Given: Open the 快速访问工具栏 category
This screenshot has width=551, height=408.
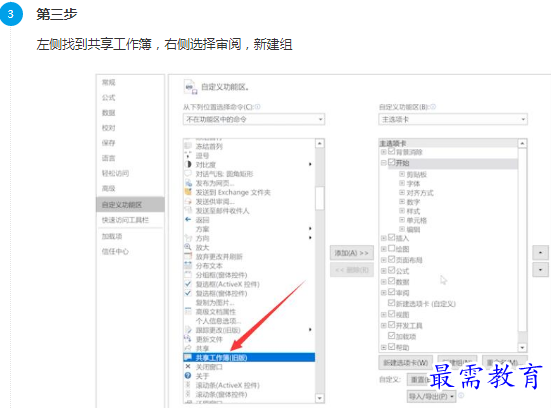Looking at the screenshot, I should point(125,220).
